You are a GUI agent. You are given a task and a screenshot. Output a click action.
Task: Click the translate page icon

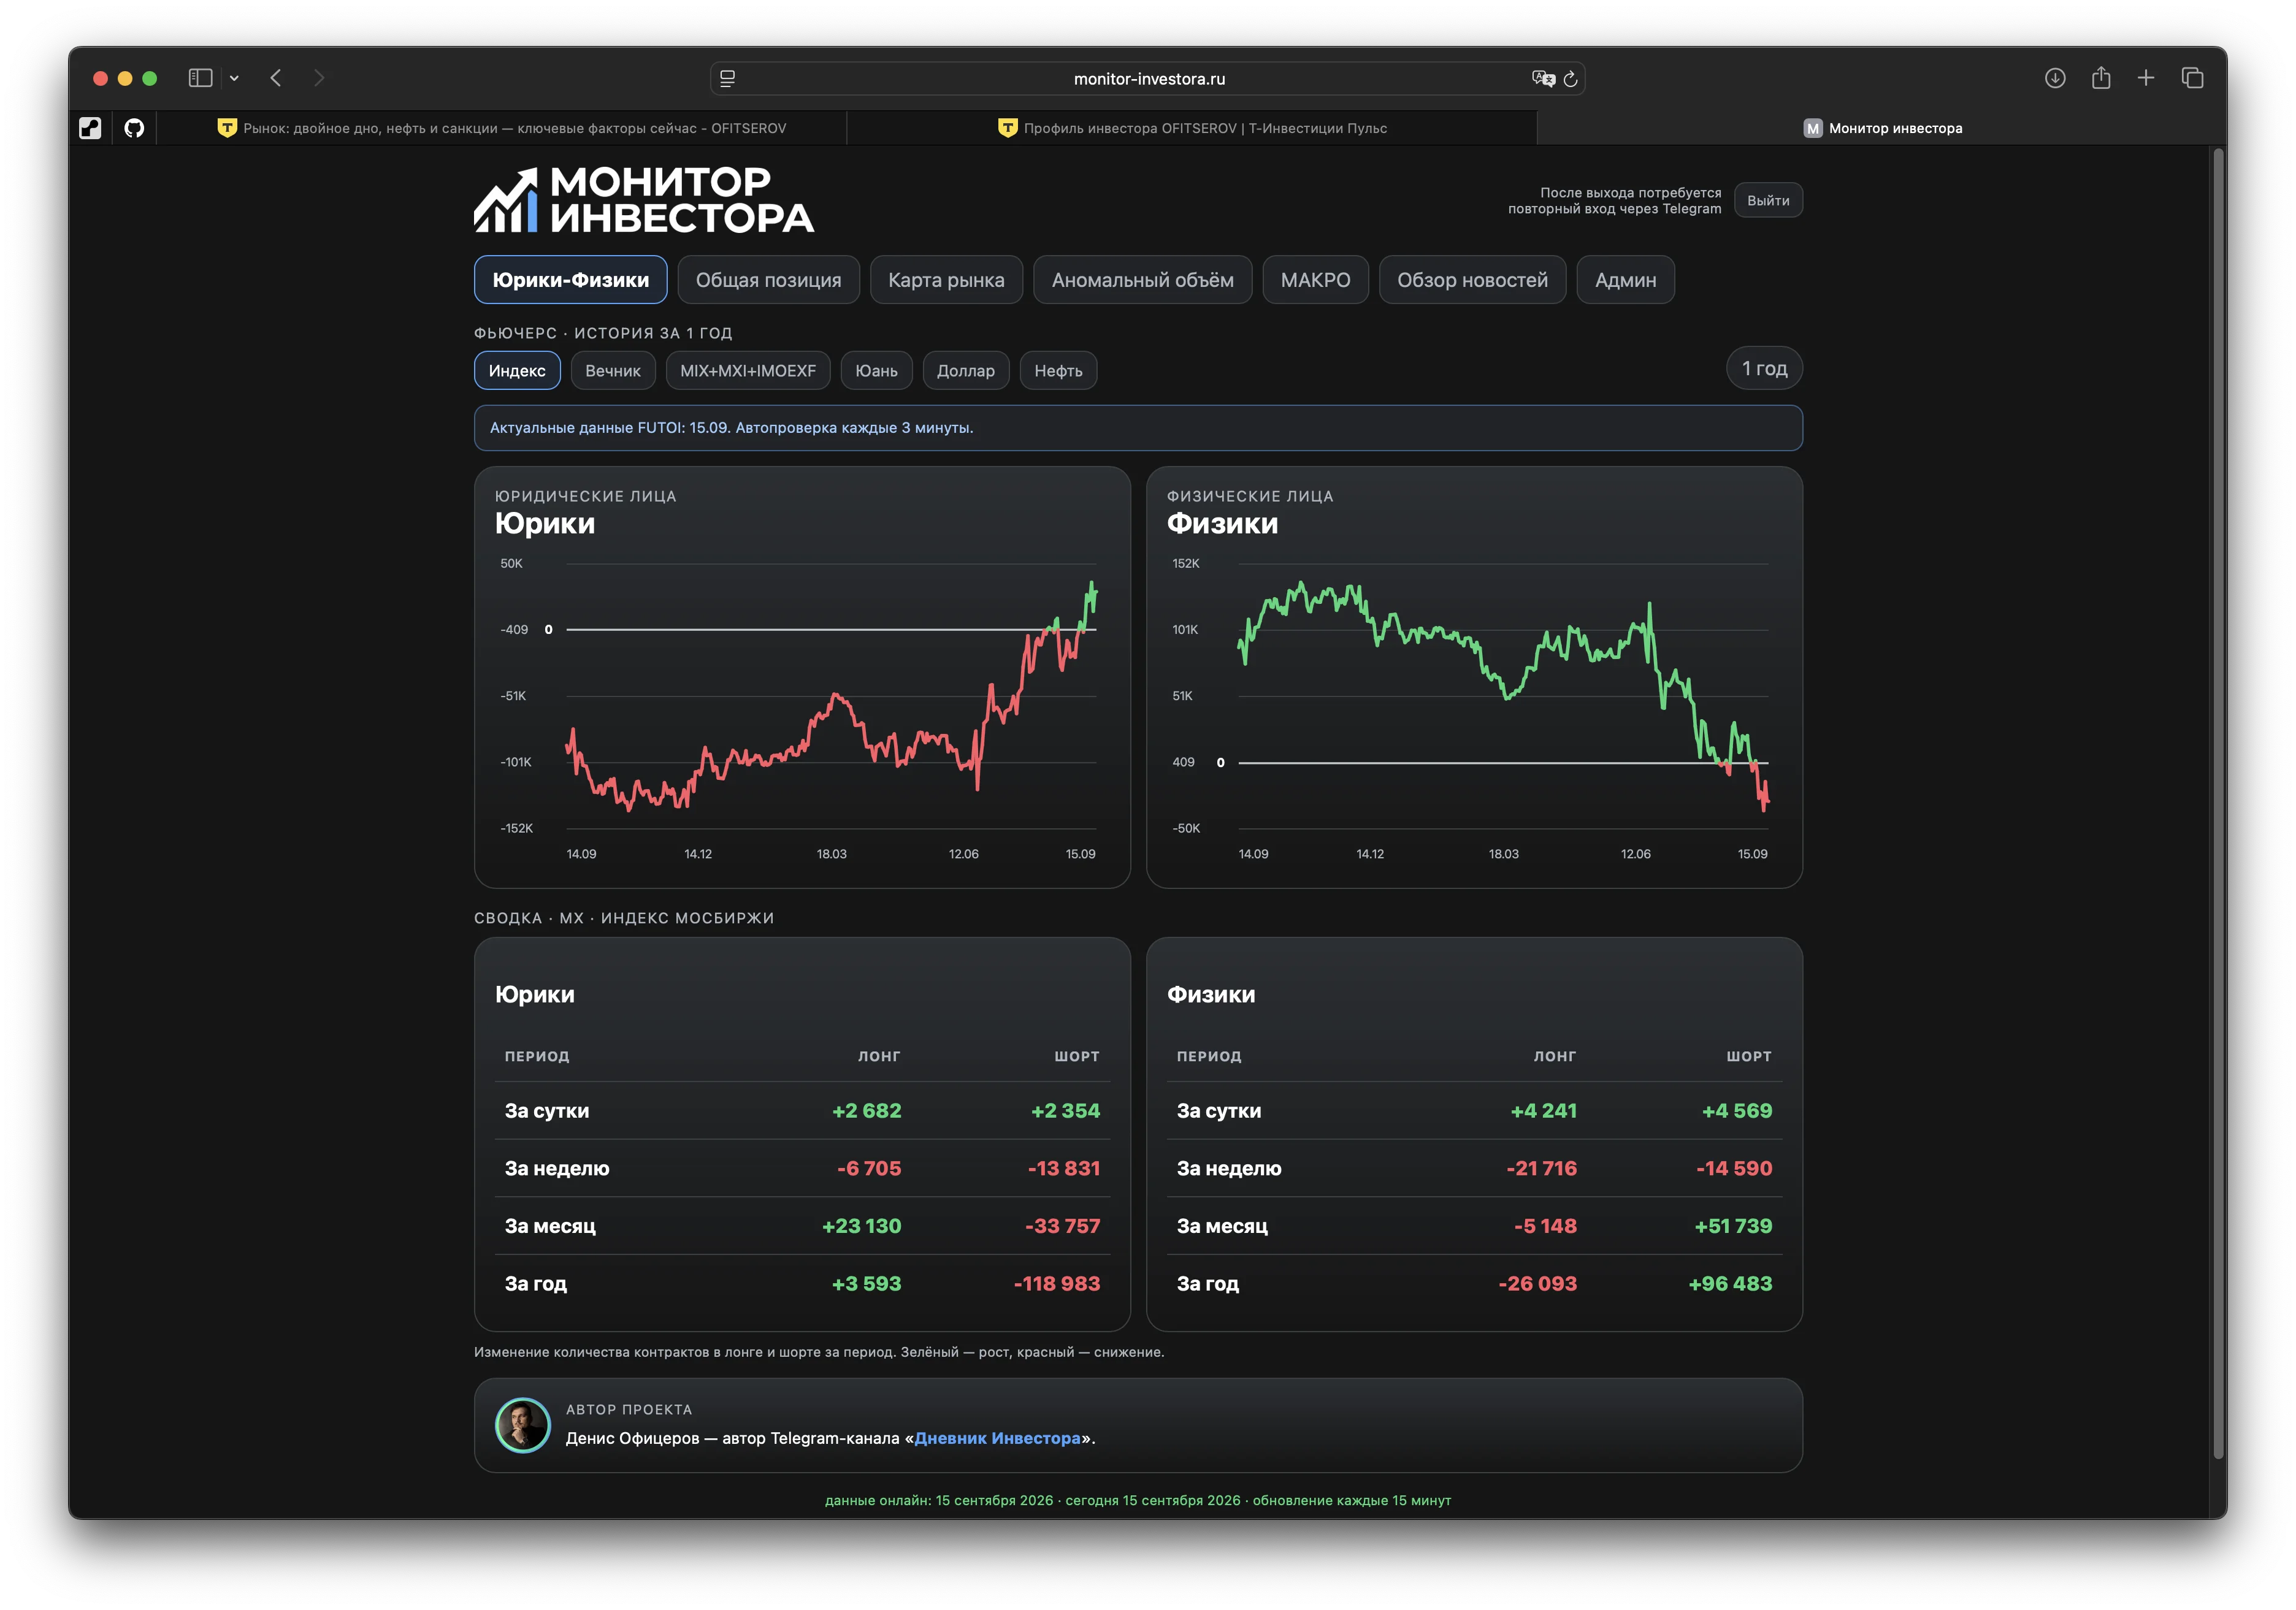click(x=1543, y=78)
